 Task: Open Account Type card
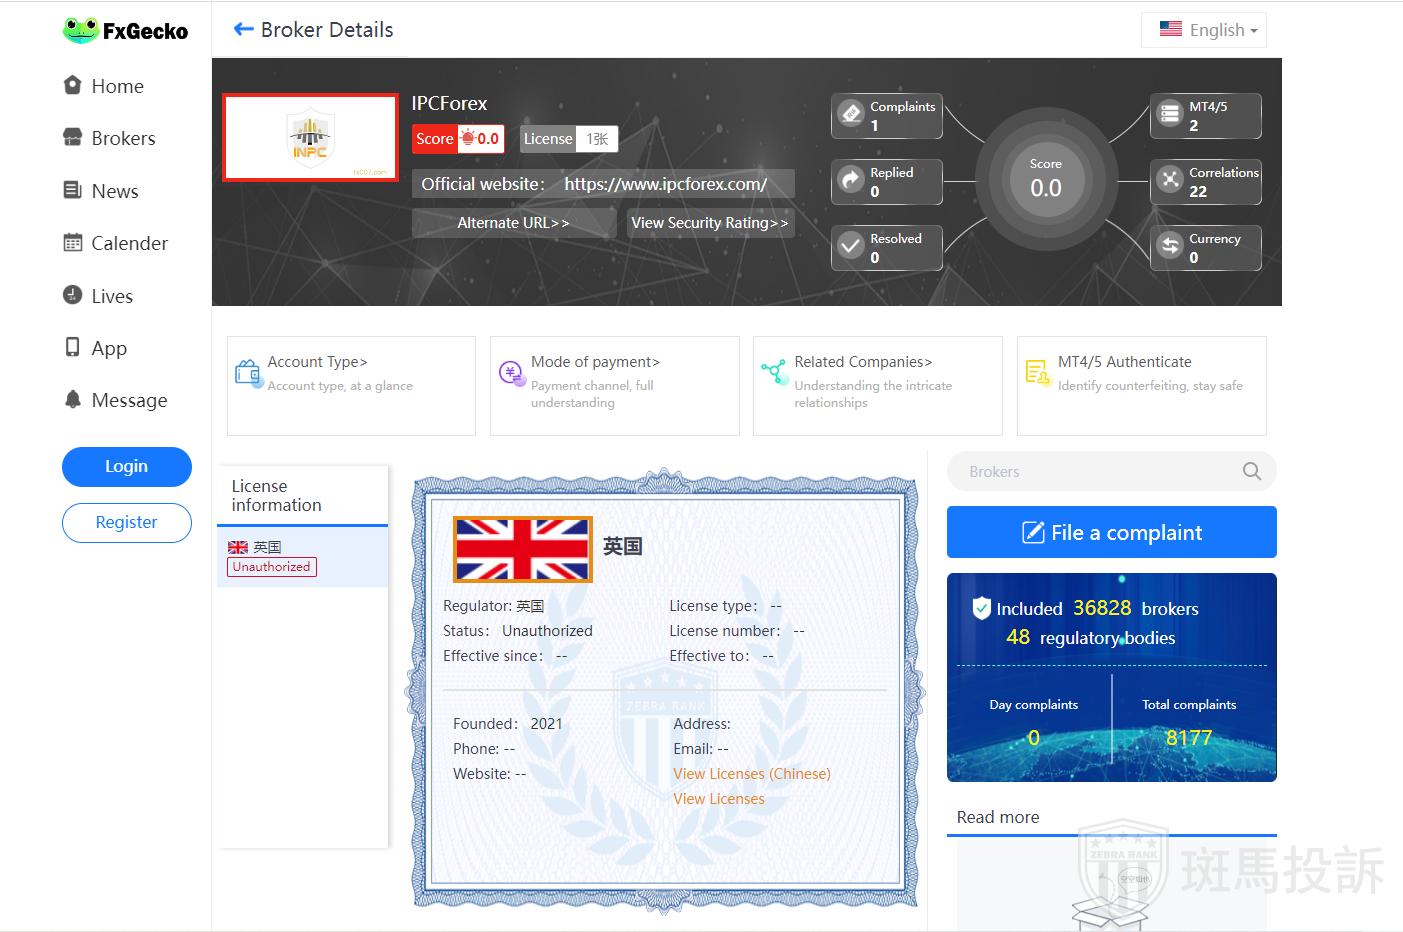point(351,385)
